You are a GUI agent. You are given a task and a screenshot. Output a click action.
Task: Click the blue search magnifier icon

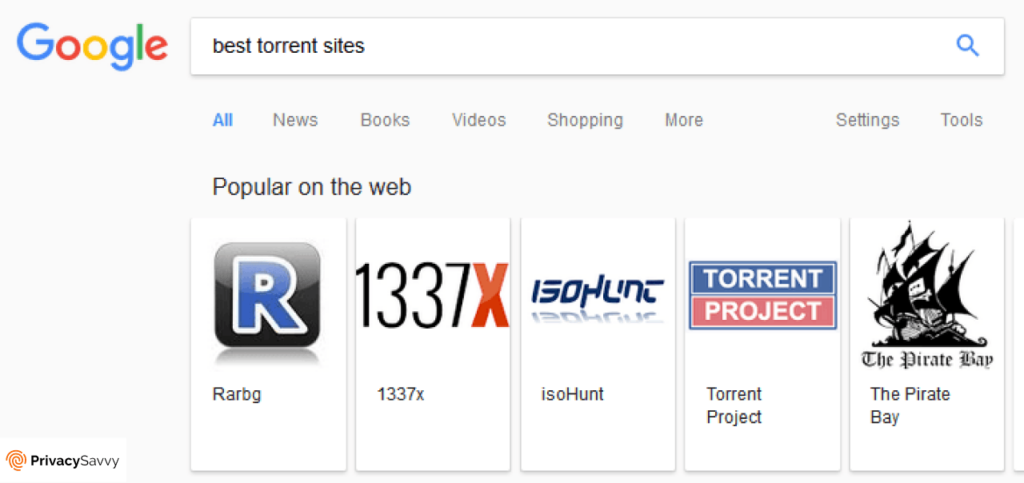pos(967,46)
